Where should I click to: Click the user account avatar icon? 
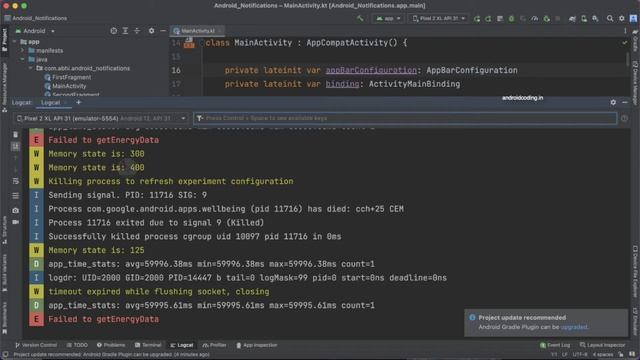coord(633,18)
